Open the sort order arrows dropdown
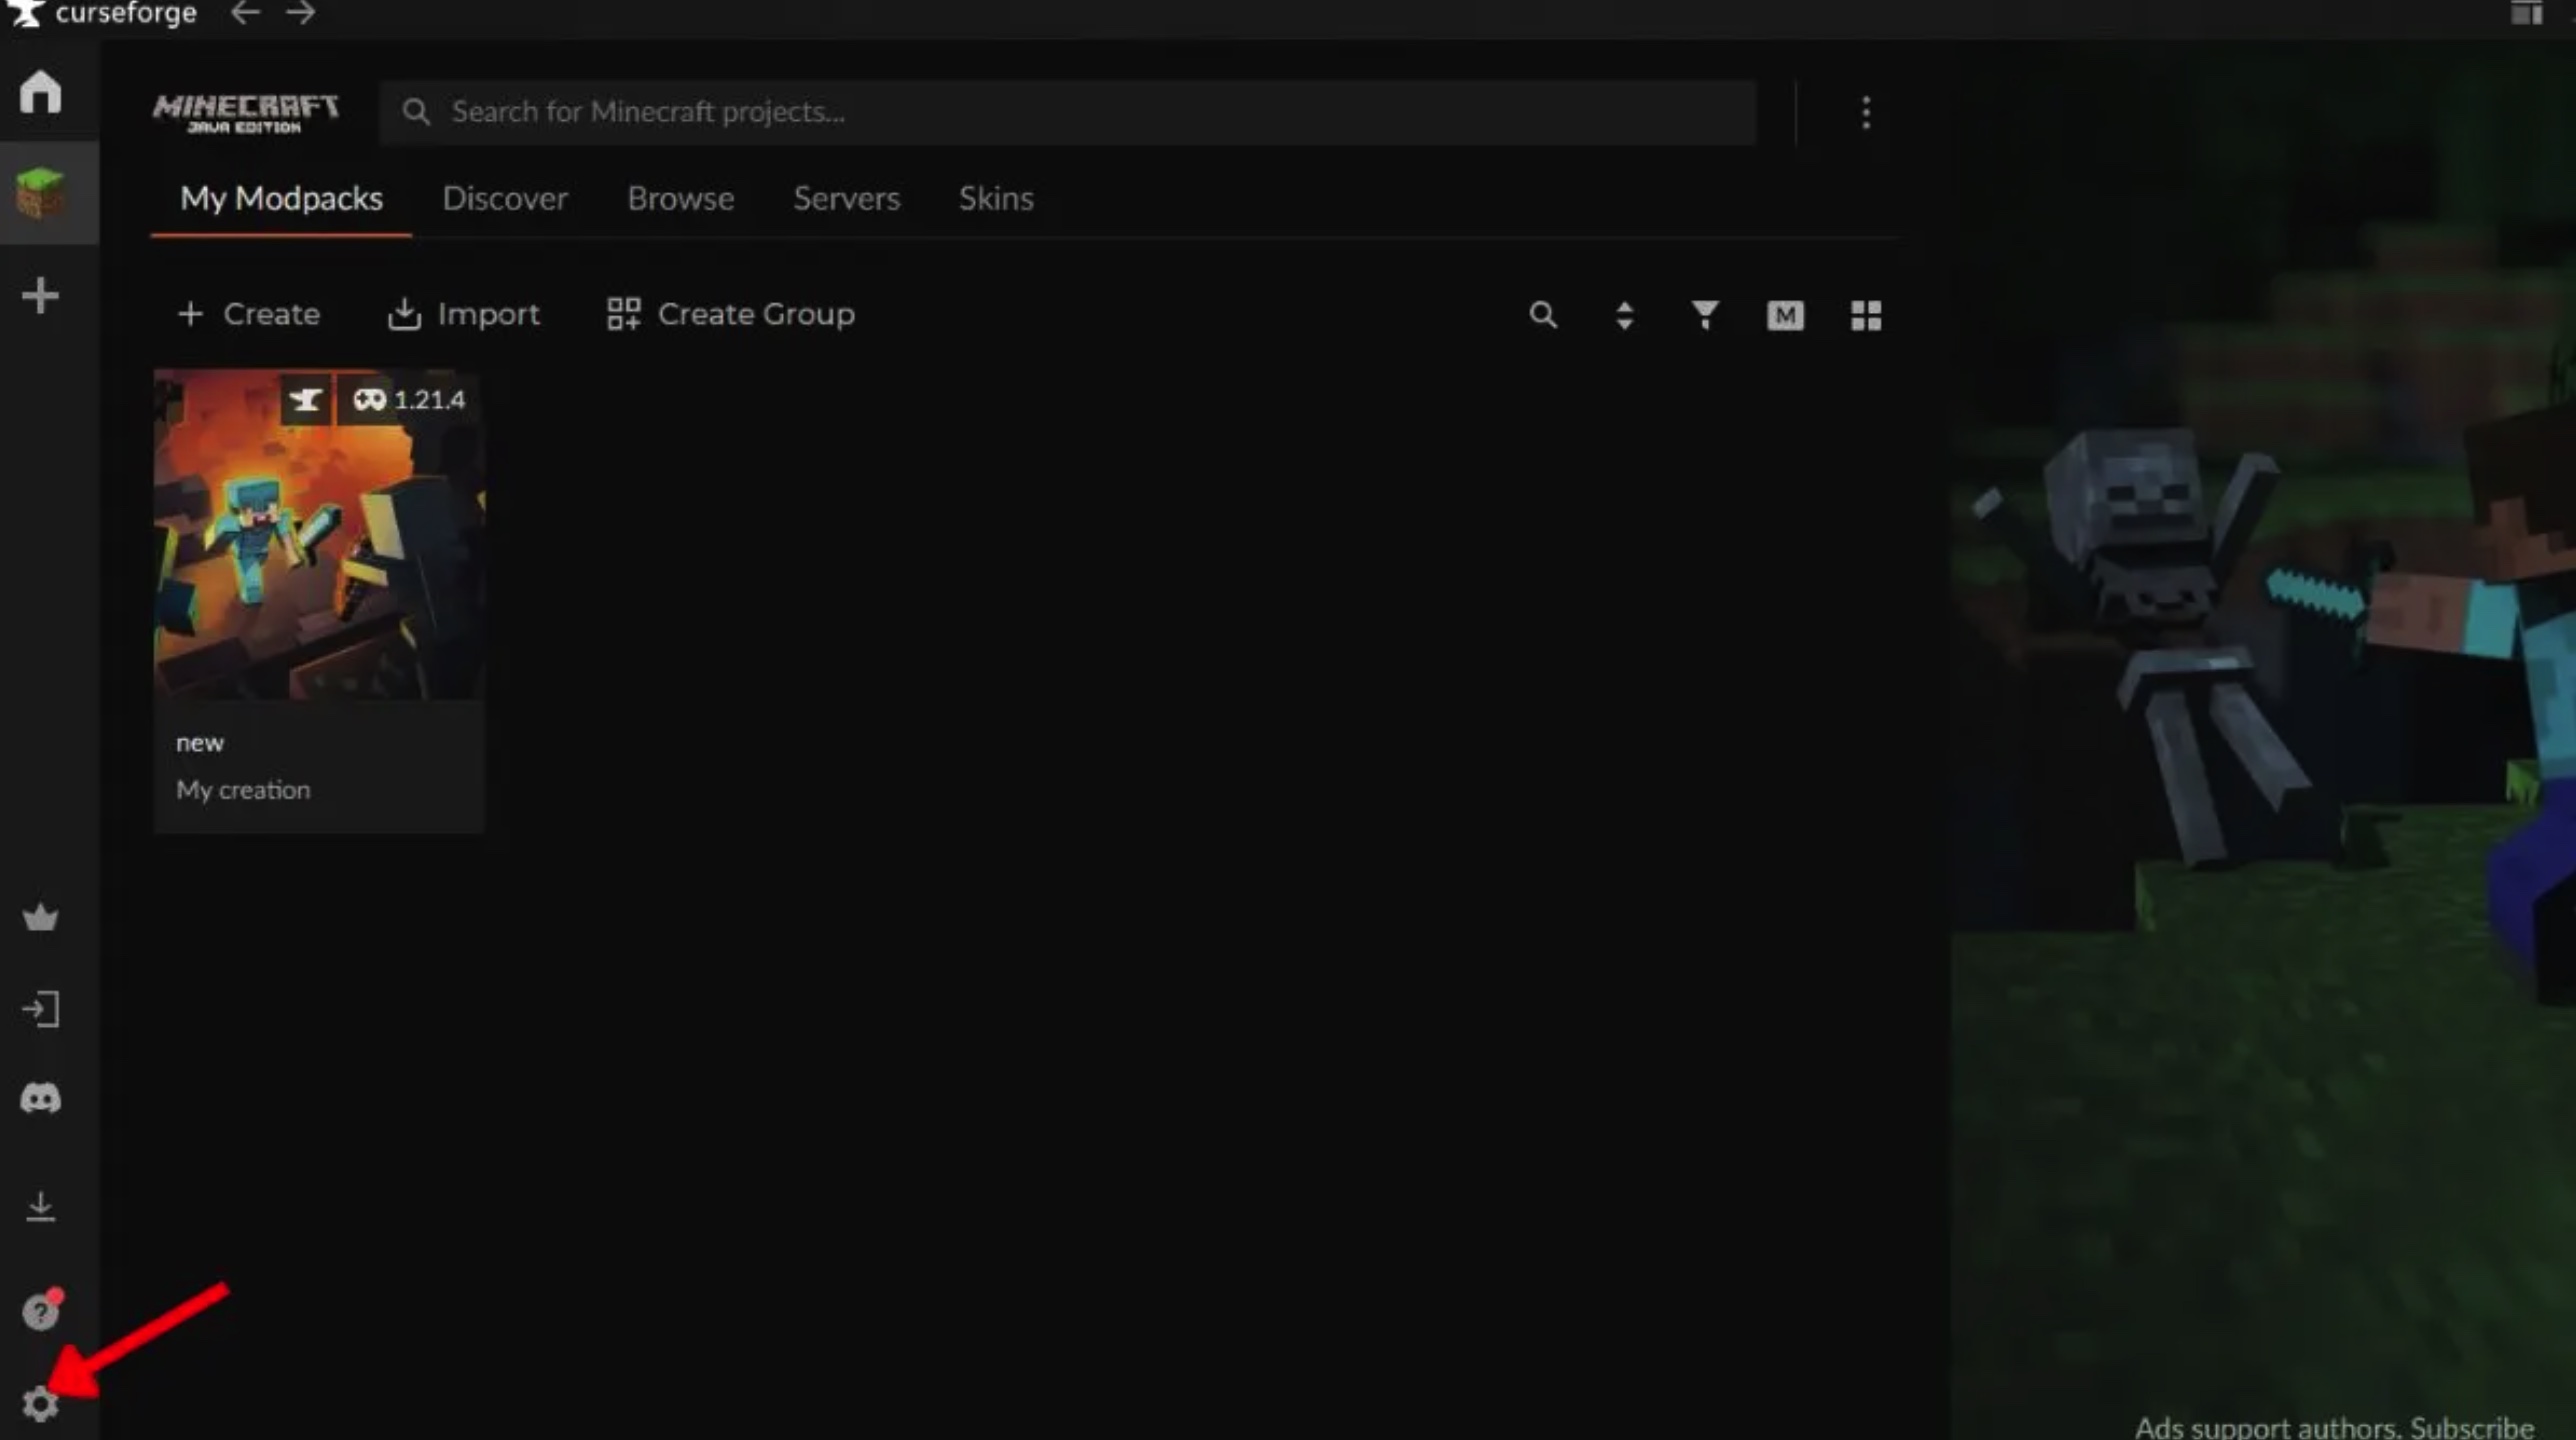This screenshot has height=1440, width=2576. click(x=1624, y=315)
